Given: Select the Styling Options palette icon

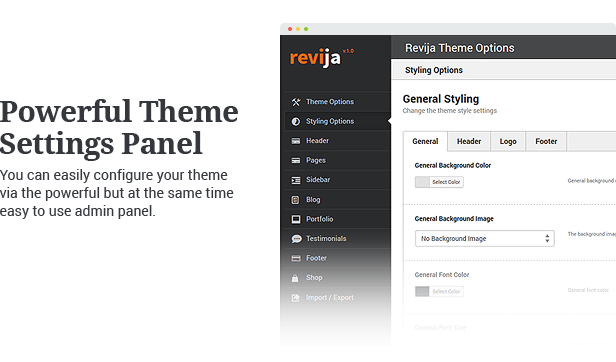Looking at the screenshot, I should 296,121.
